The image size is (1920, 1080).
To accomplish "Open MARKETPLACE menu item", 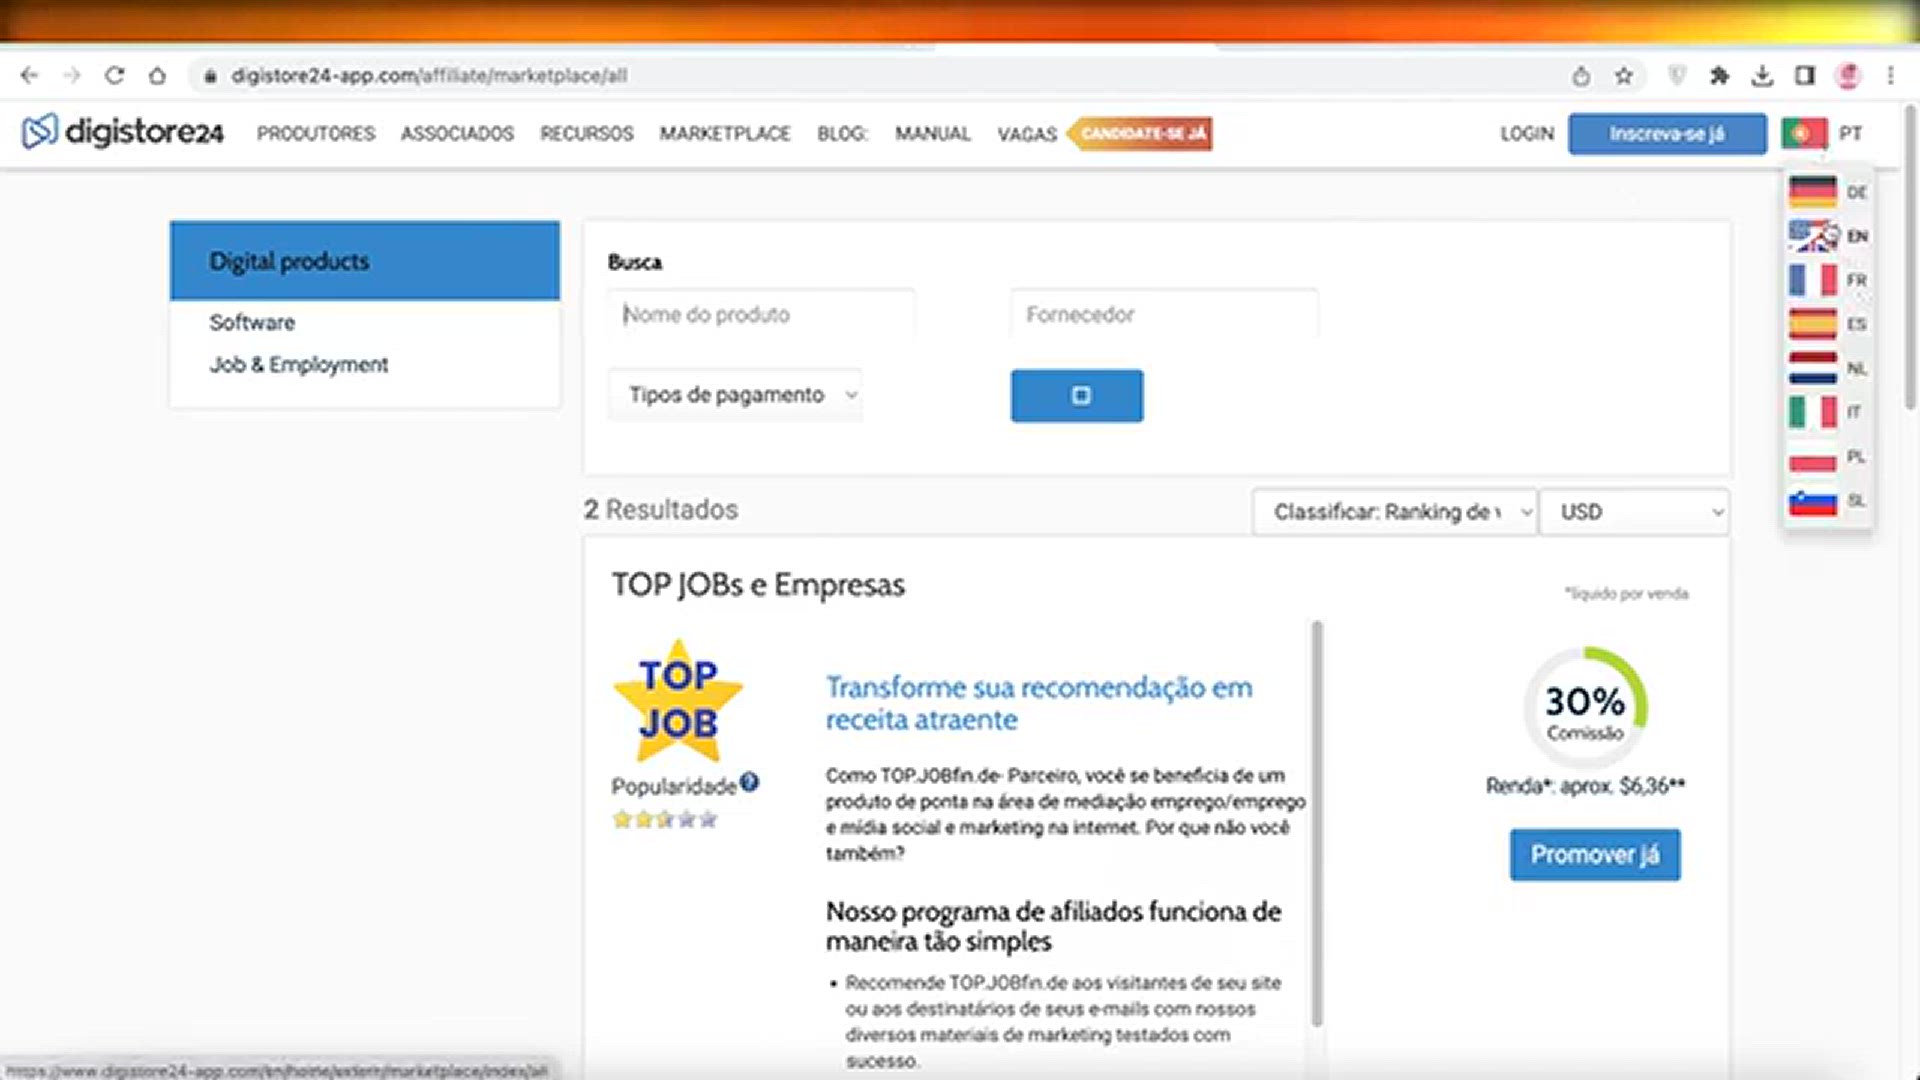I will tap(725, 134).
